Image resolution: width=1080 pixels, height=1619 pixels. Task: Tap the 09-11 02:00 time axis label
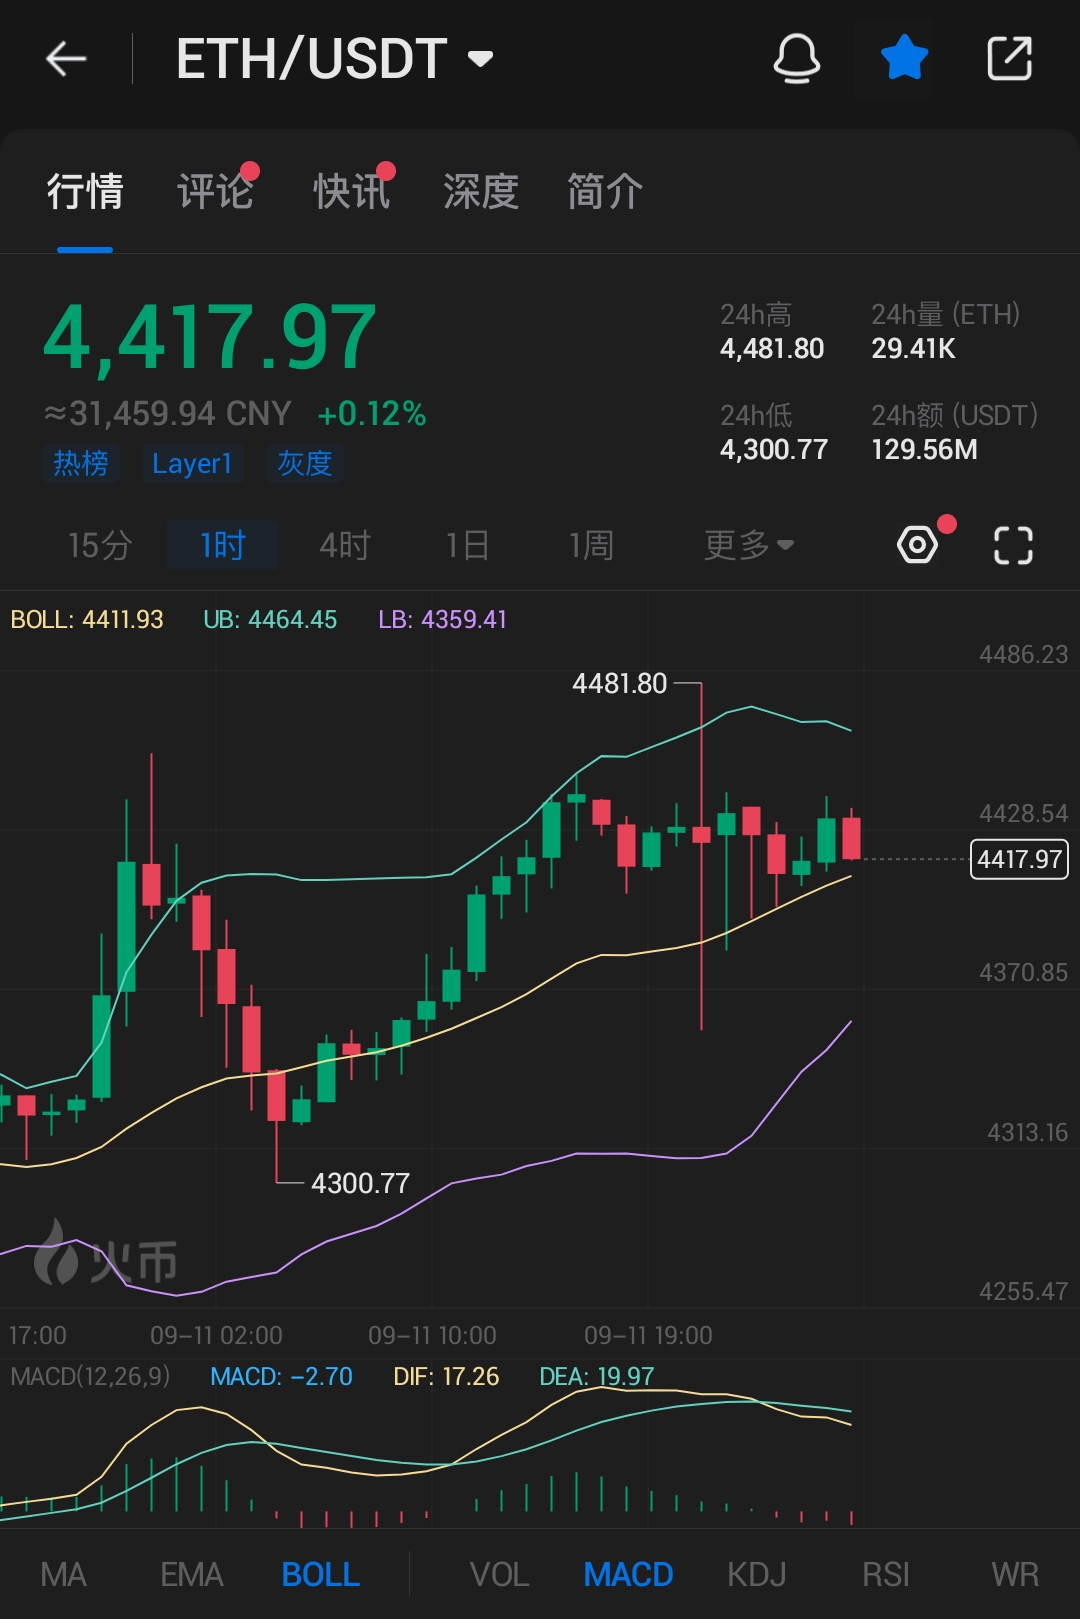(x=216, y=1336)
